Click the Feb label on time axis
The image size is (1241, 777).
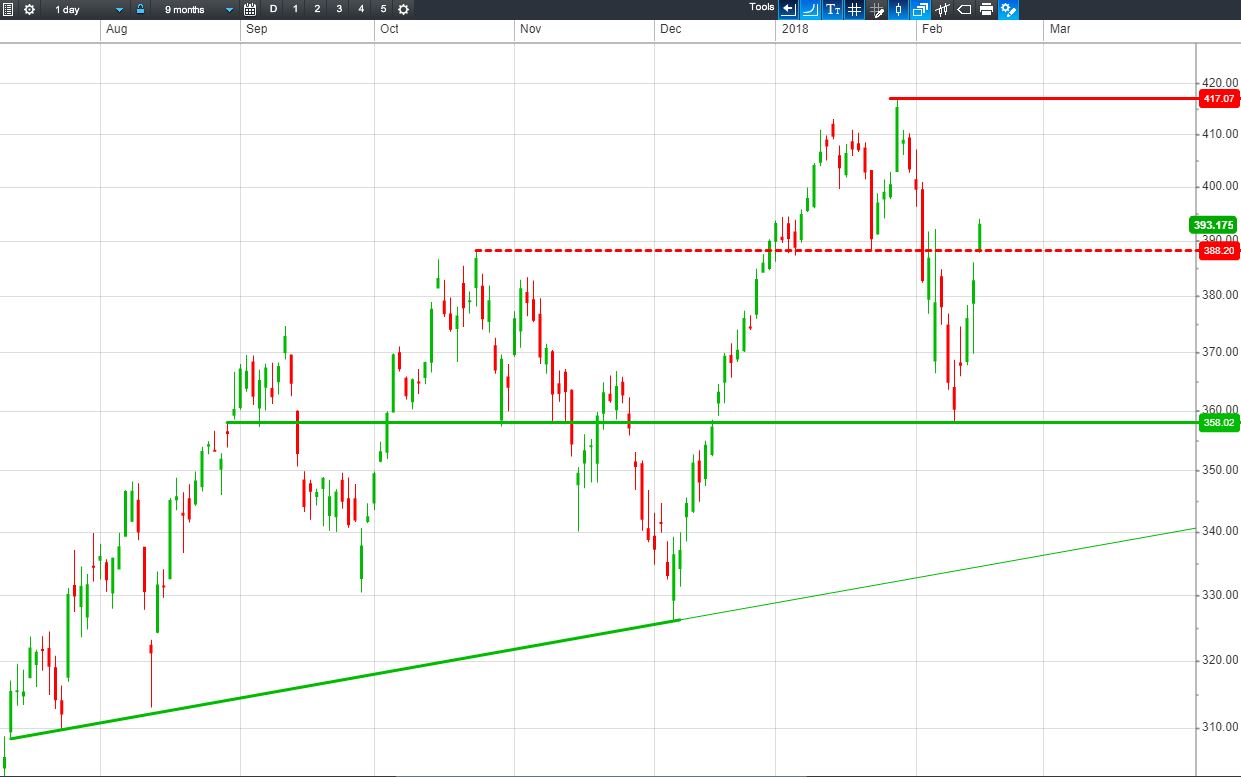(932, 29)
